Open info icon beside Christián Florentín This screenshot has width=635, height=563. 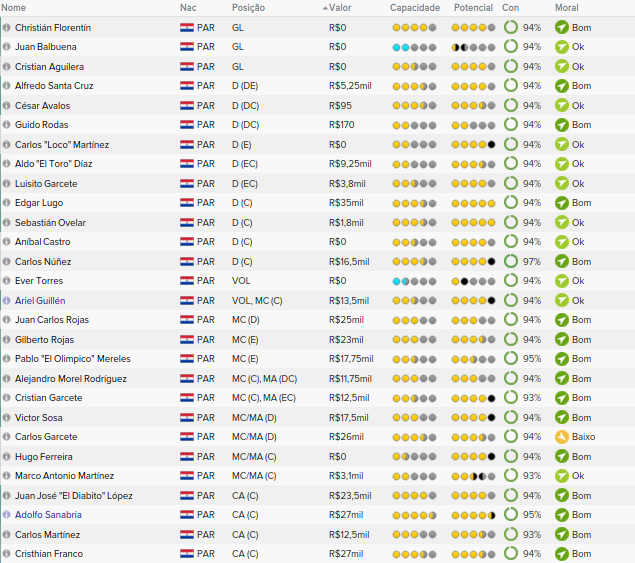[x=6, y=28]
